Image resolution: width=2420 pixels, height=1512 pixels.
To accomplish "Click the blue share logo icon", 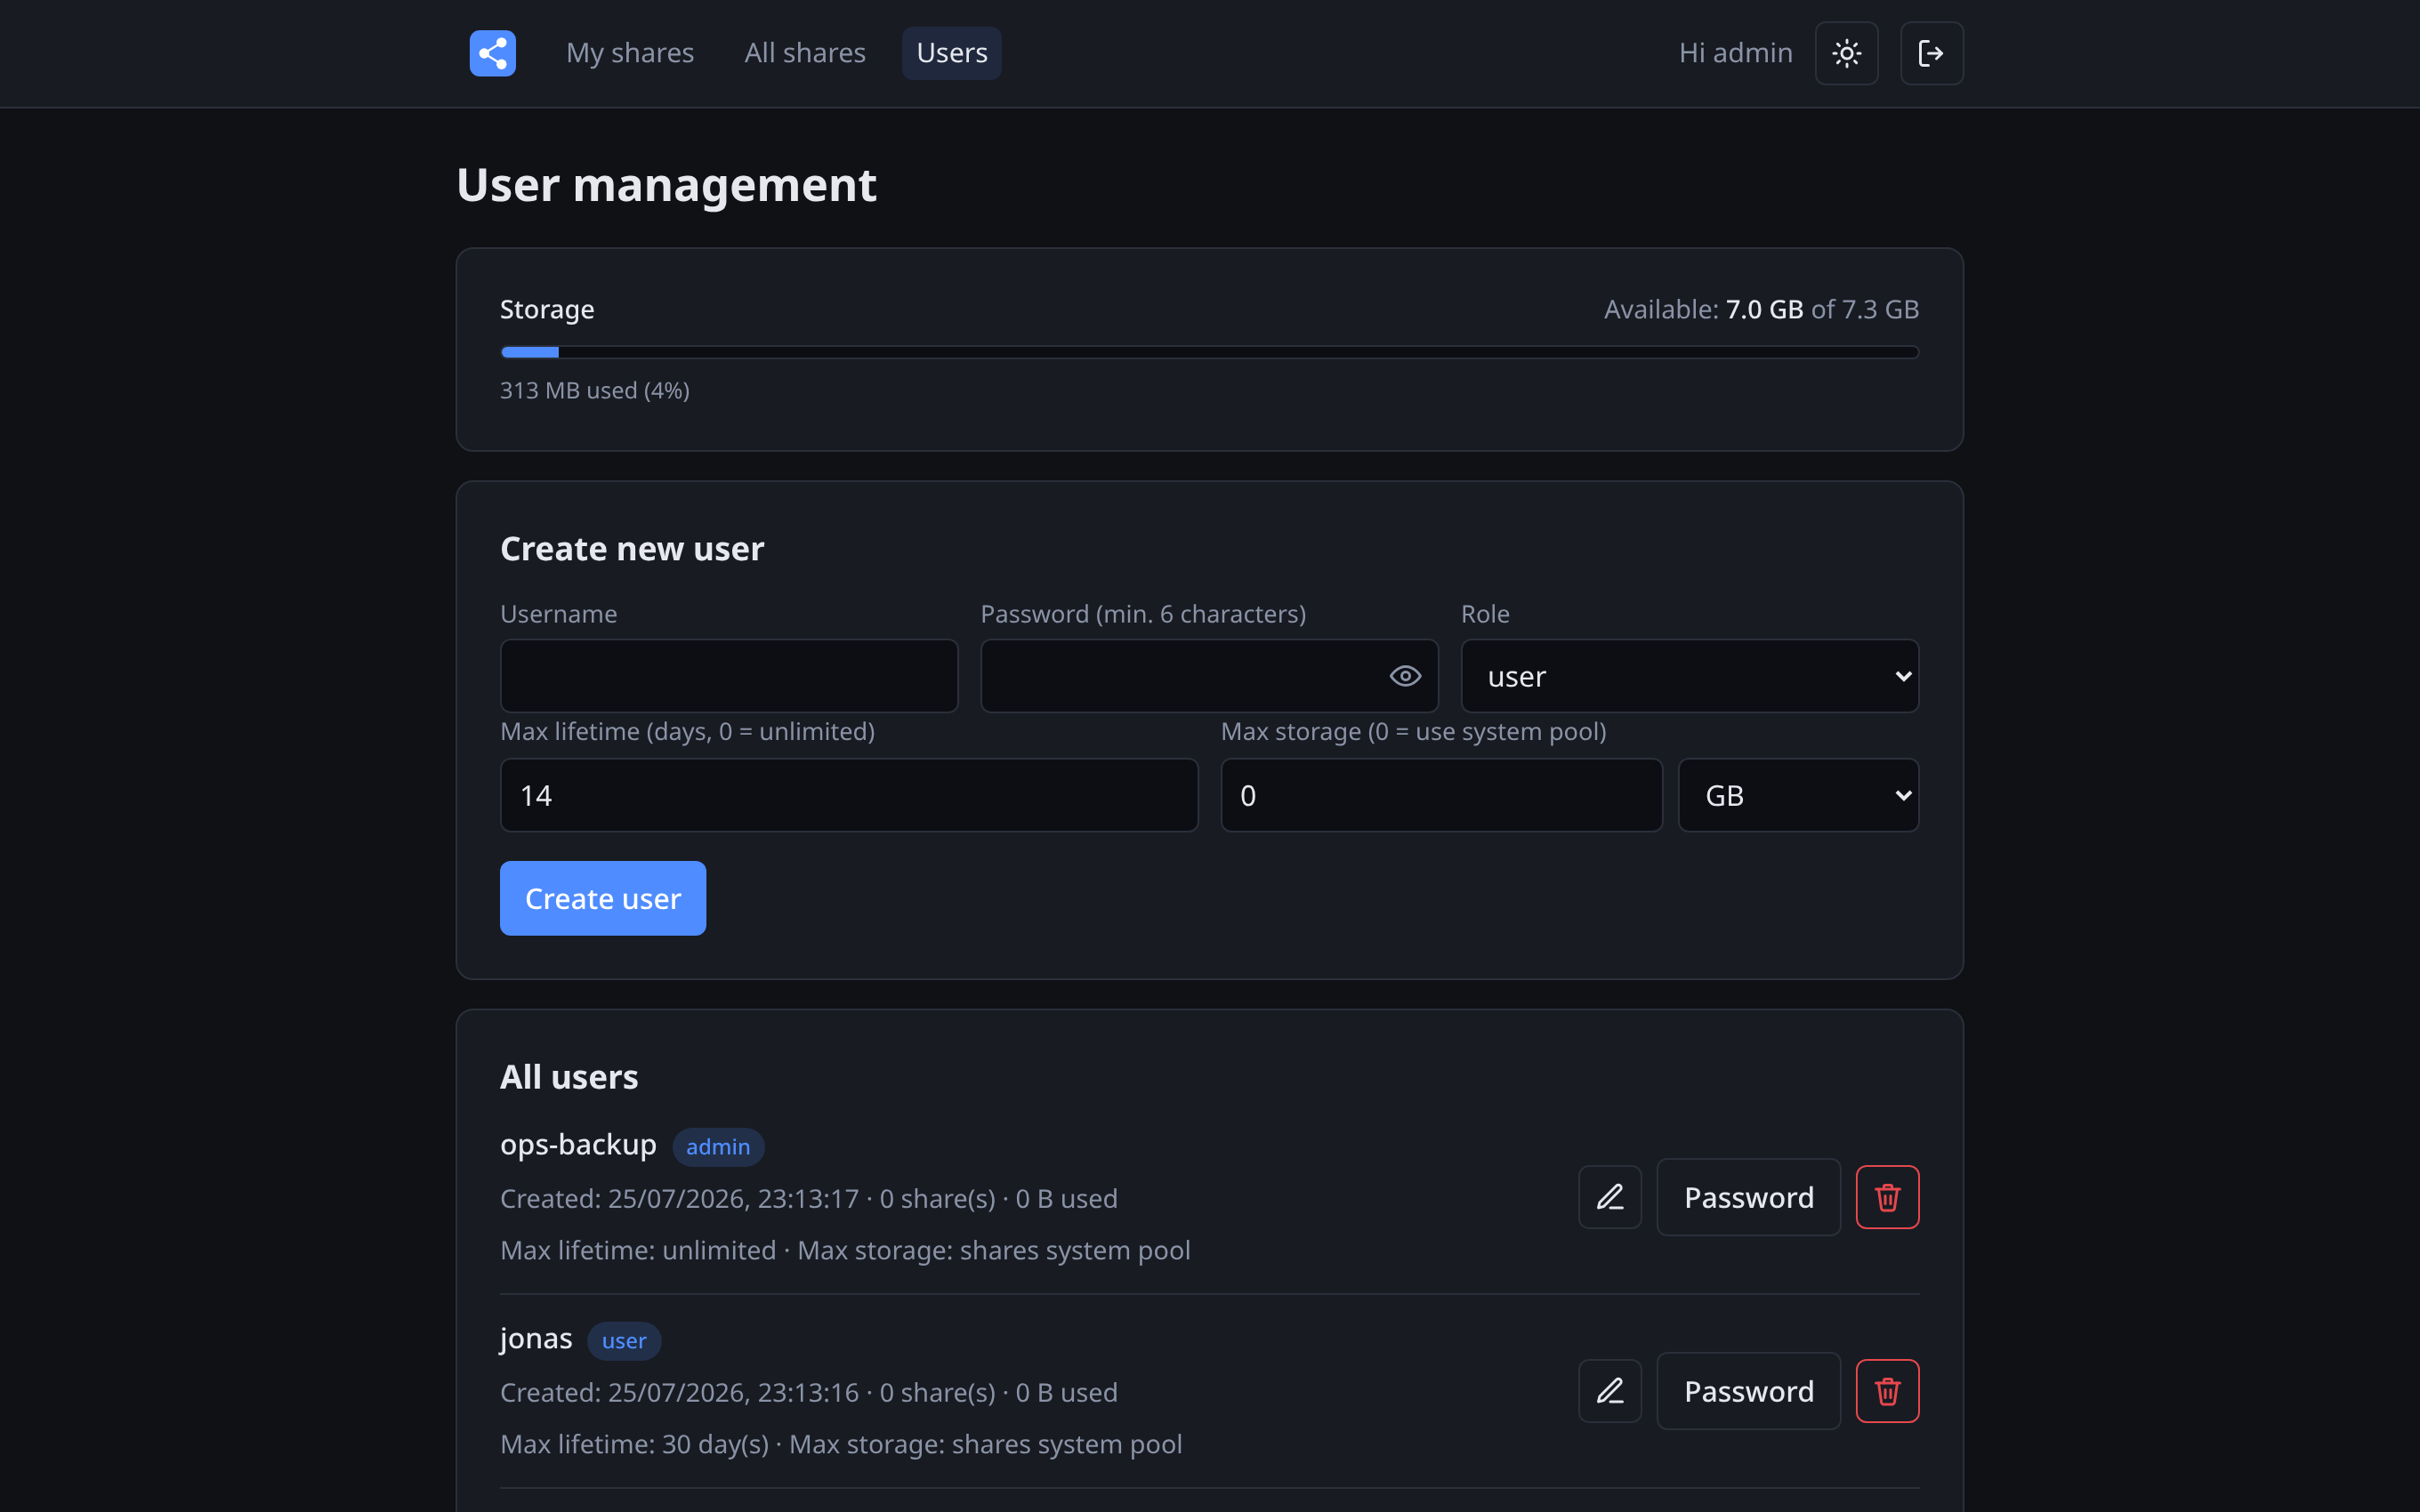I will pyautogui.click(x=492, y=53).
